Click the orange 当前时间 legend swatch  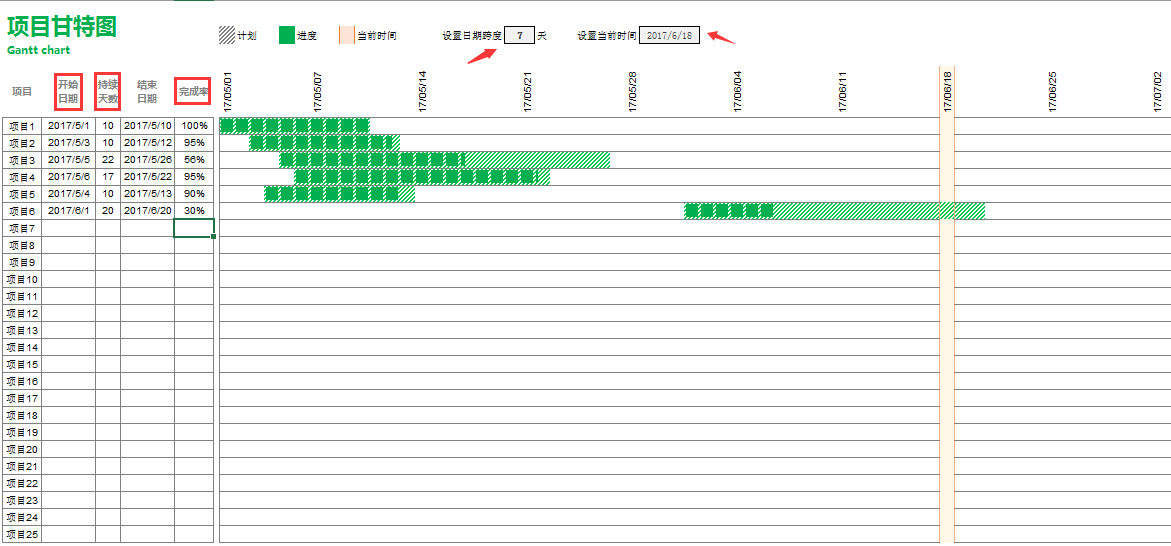(x=347, y=35)
